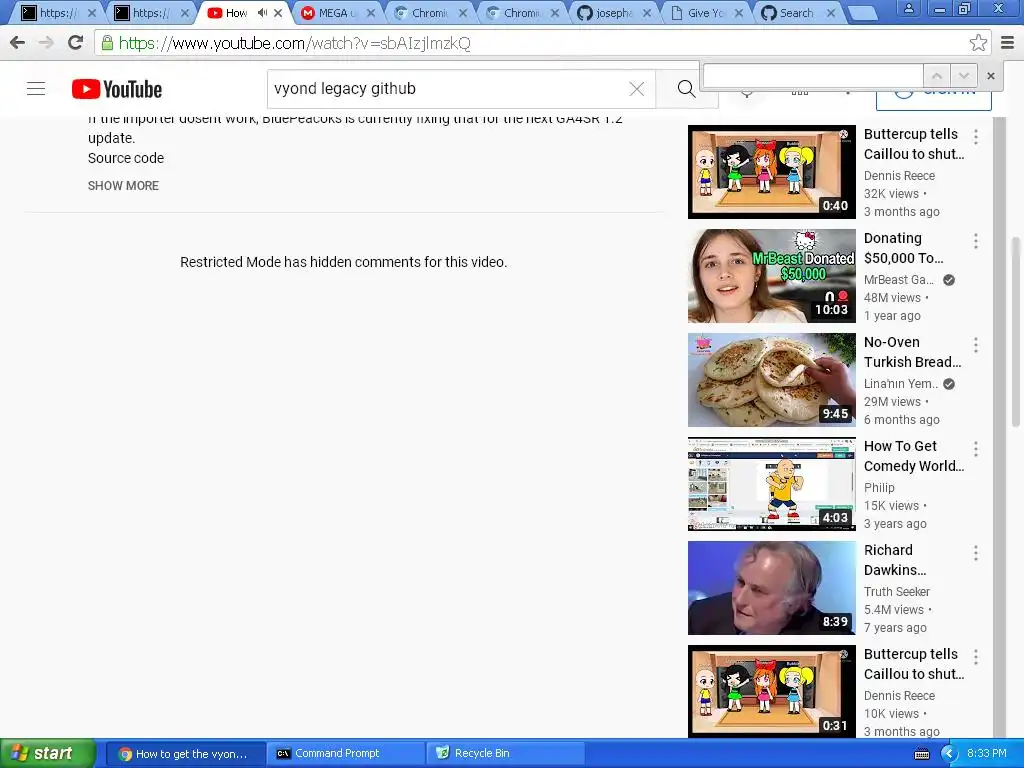Click the browser forward arrow
This screenshot has width=1024, height=768.
pyautogui.click(x=46, y=43)
